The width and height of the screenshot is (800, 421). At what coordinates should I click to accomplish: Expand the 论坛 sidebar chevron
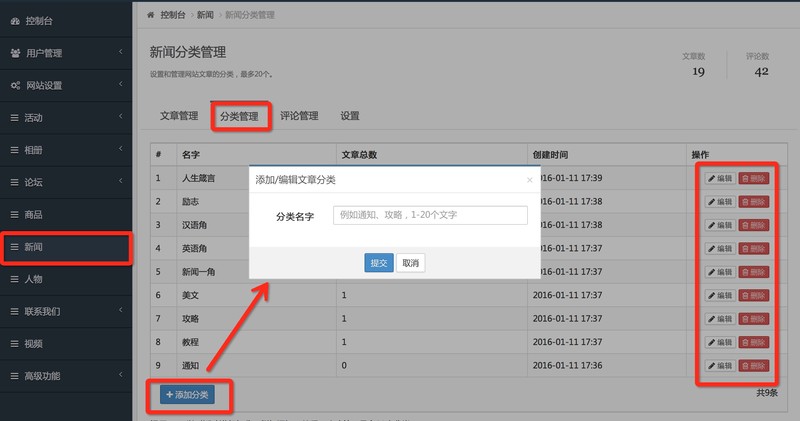coord(121,181)
